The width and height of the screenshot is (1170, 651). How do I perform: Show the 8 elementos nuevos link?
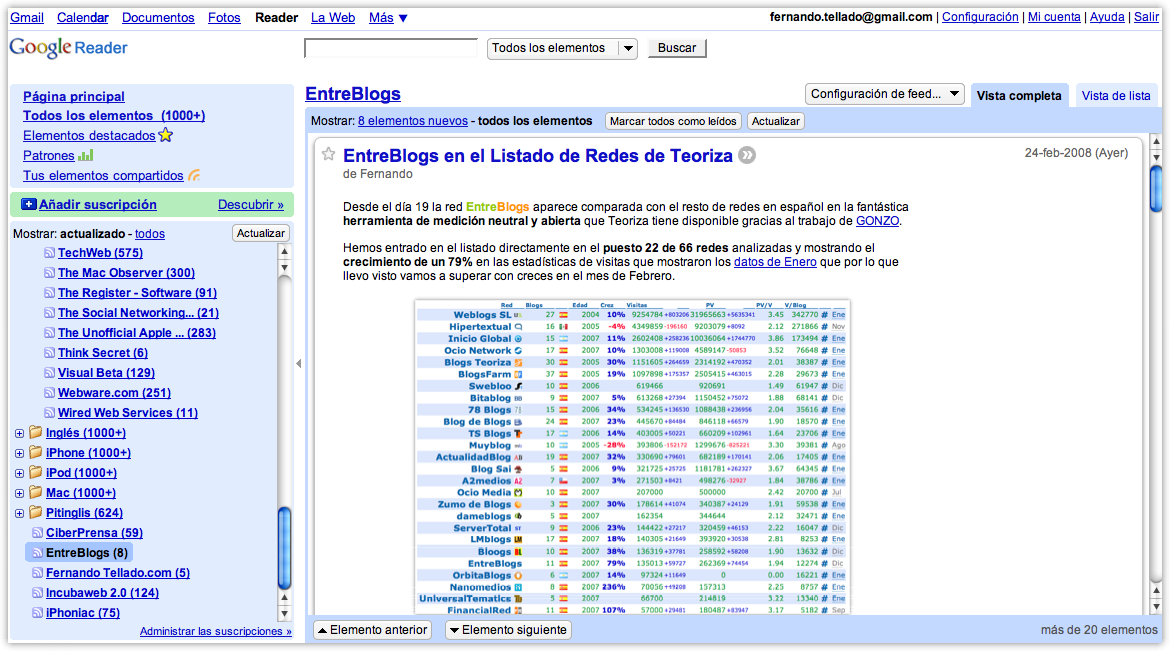click(413, 121)
